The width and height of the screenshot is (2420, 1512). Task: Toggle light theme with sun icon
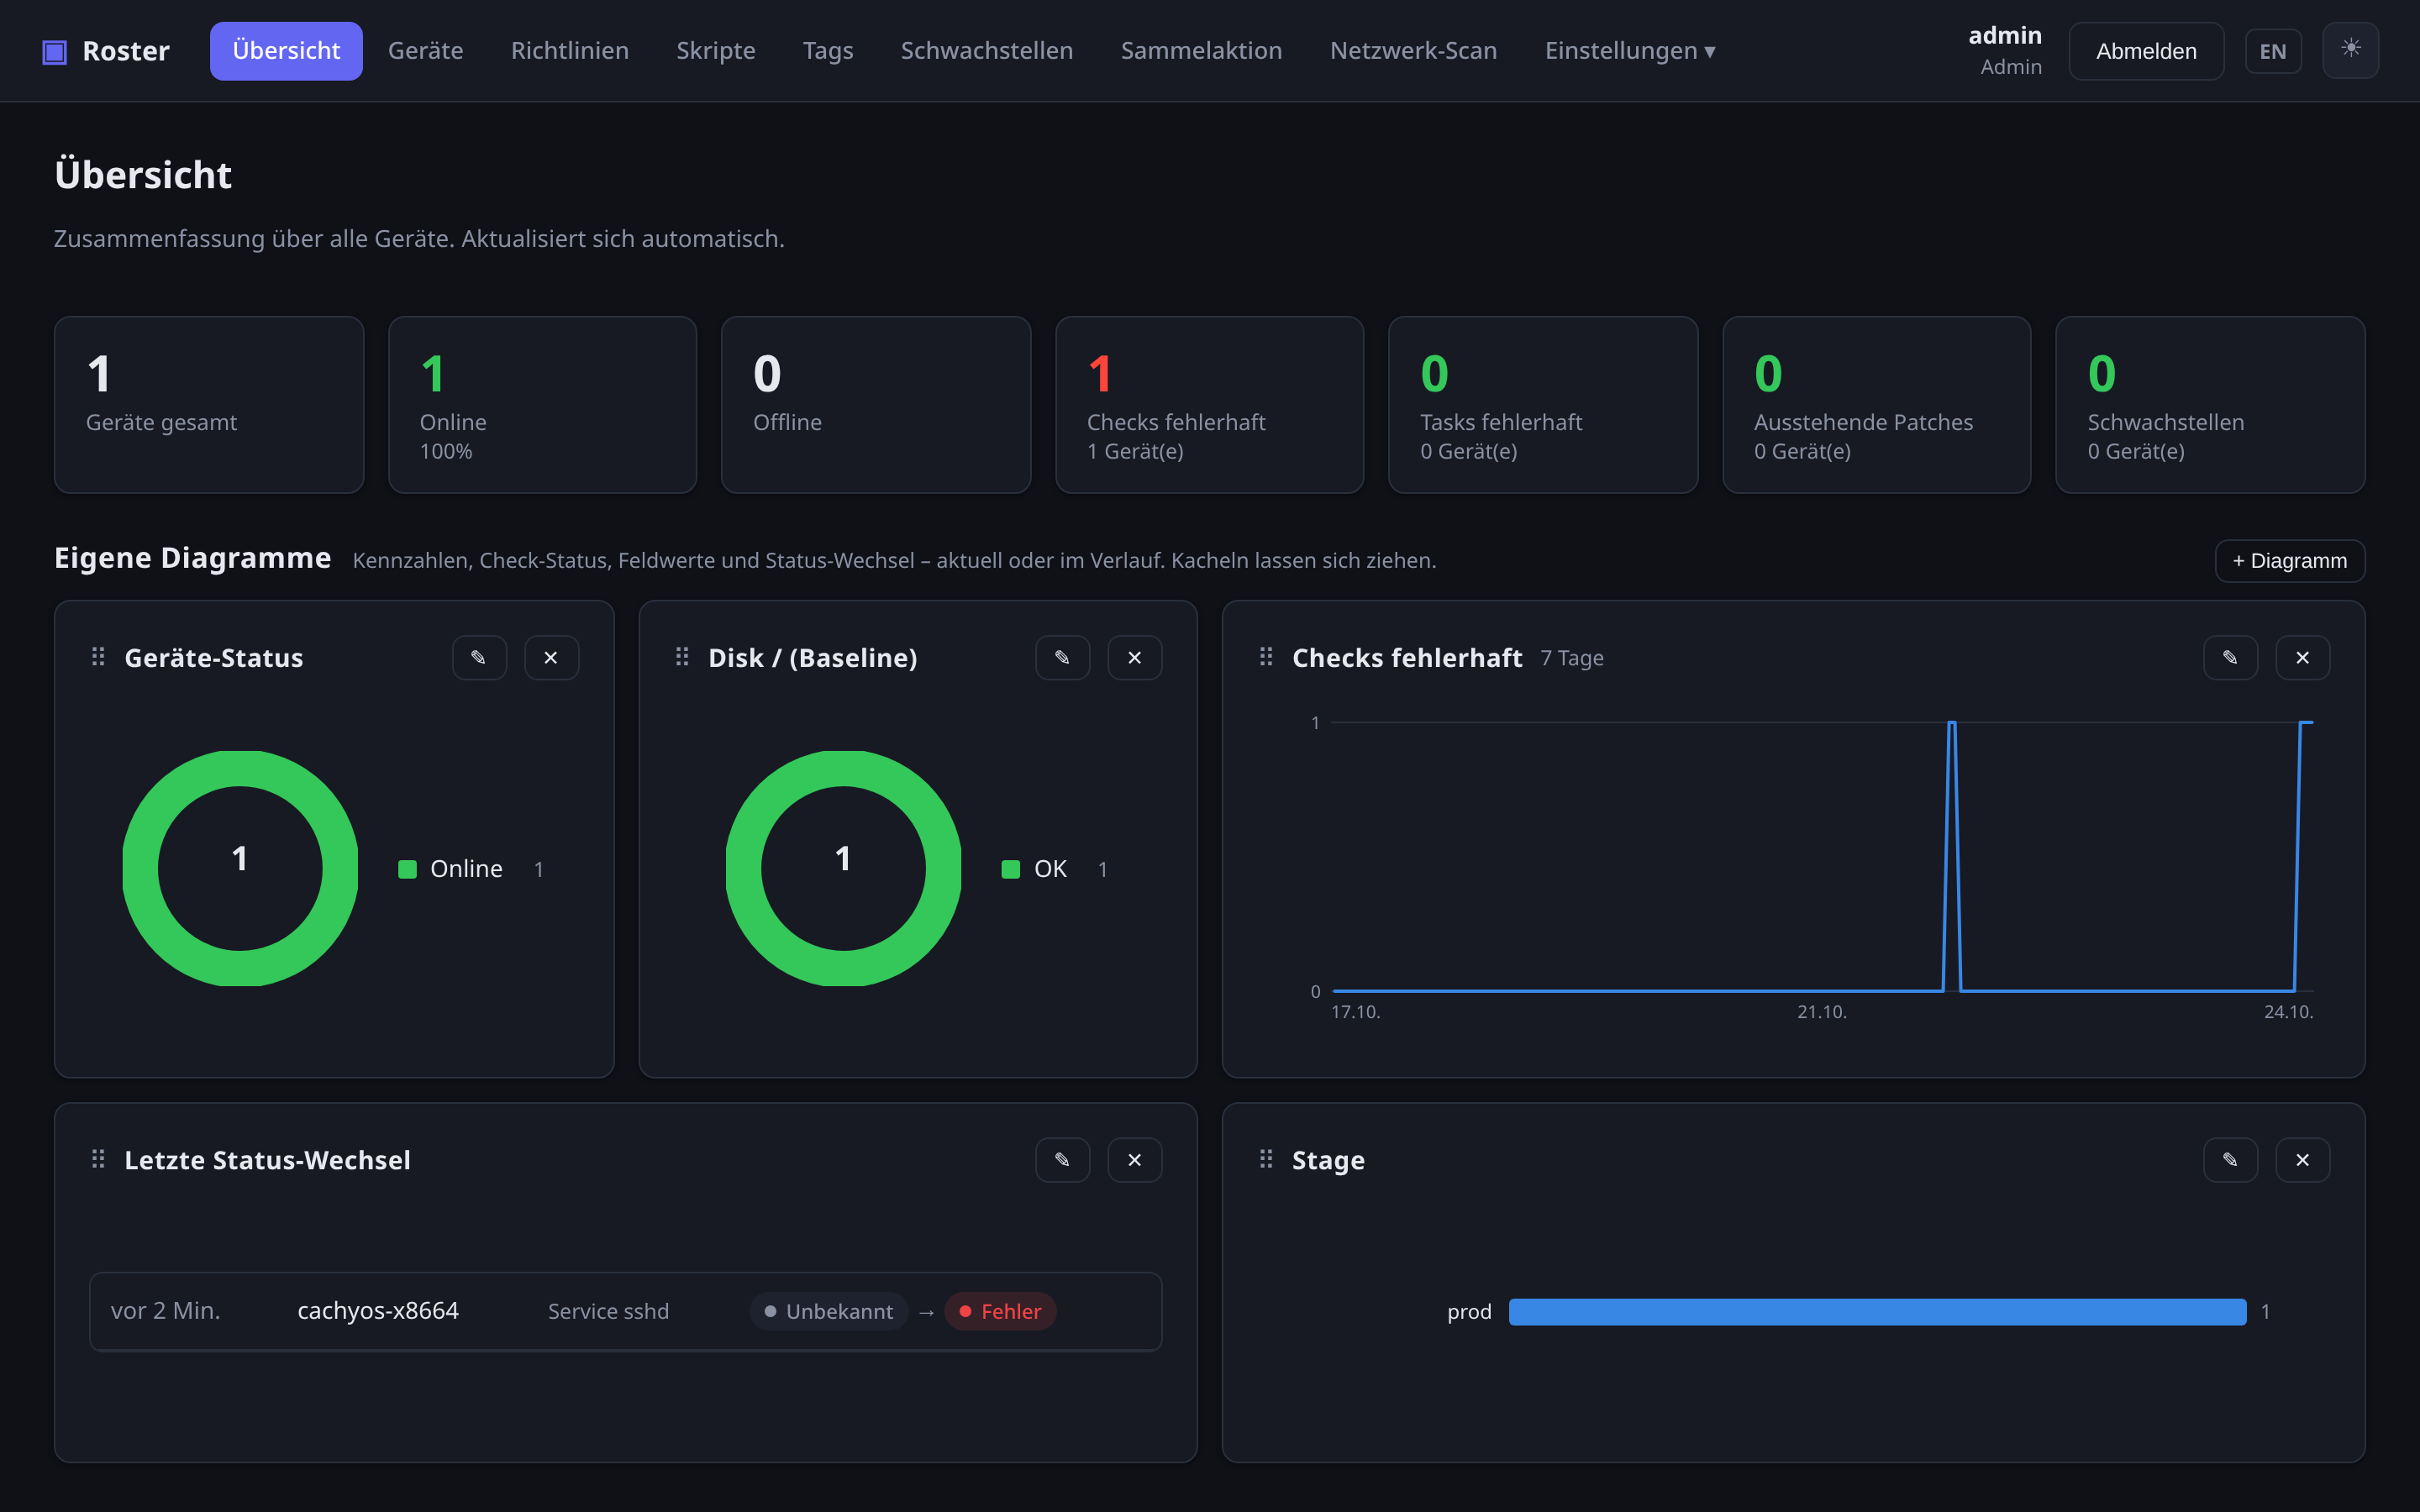click(x=2350, y=50)
